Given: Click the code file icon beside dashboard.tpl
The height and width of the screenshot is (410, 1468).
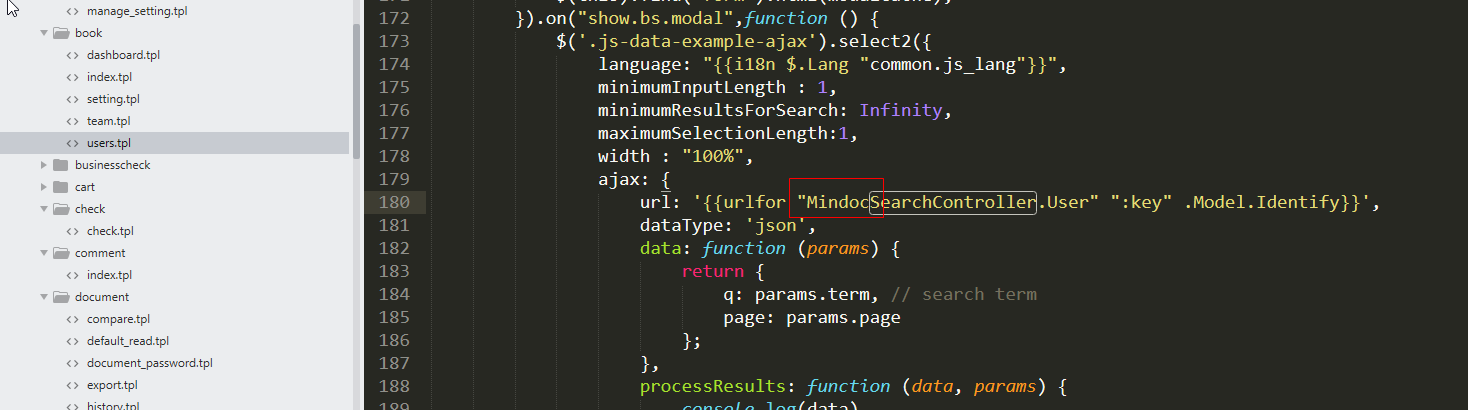Looking at the screenshot, I should point(72,55).
